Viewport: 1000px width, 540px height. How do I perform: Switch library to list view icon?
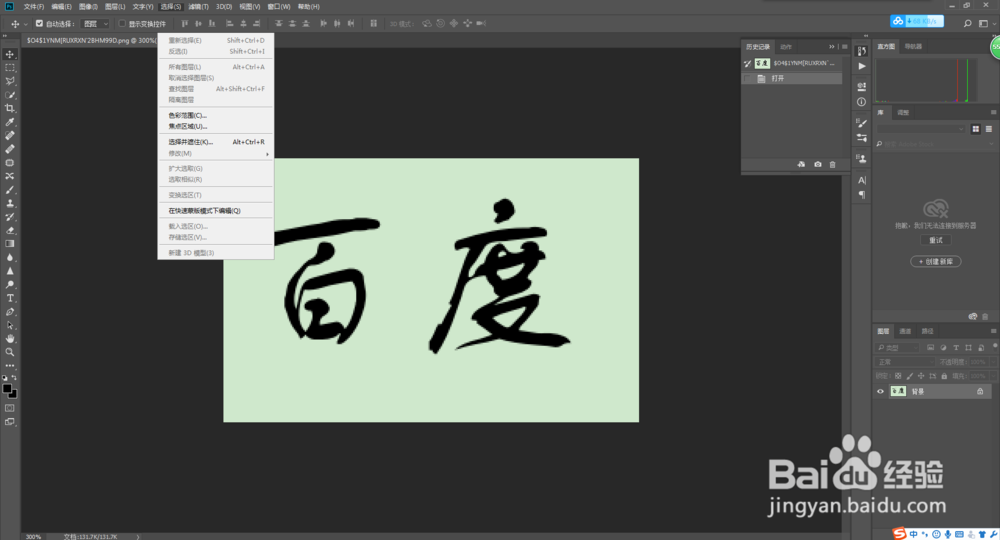point(989,129)
